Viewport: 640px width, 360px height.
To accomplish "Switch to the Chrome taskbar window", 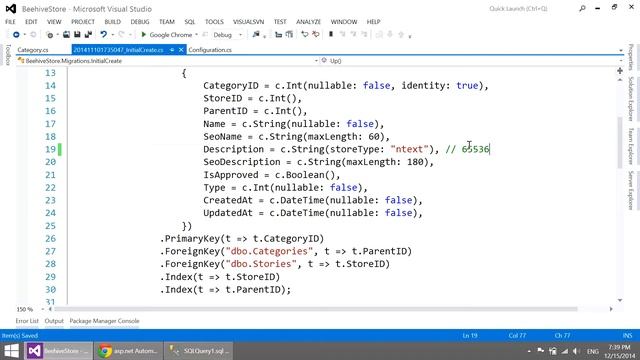I will pos(129,351).
